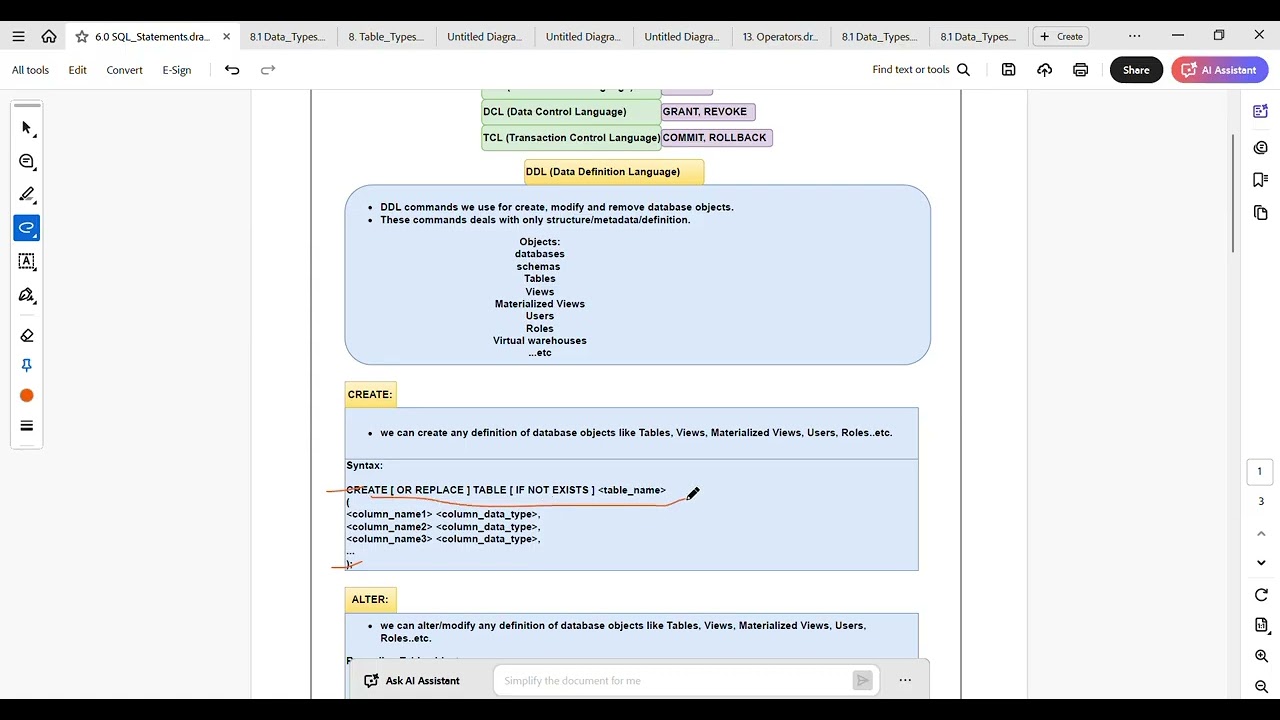Screen dimensions: 1280x720
Task: Send the AI Assistant prompt
Action: click(x=862, y=681)
